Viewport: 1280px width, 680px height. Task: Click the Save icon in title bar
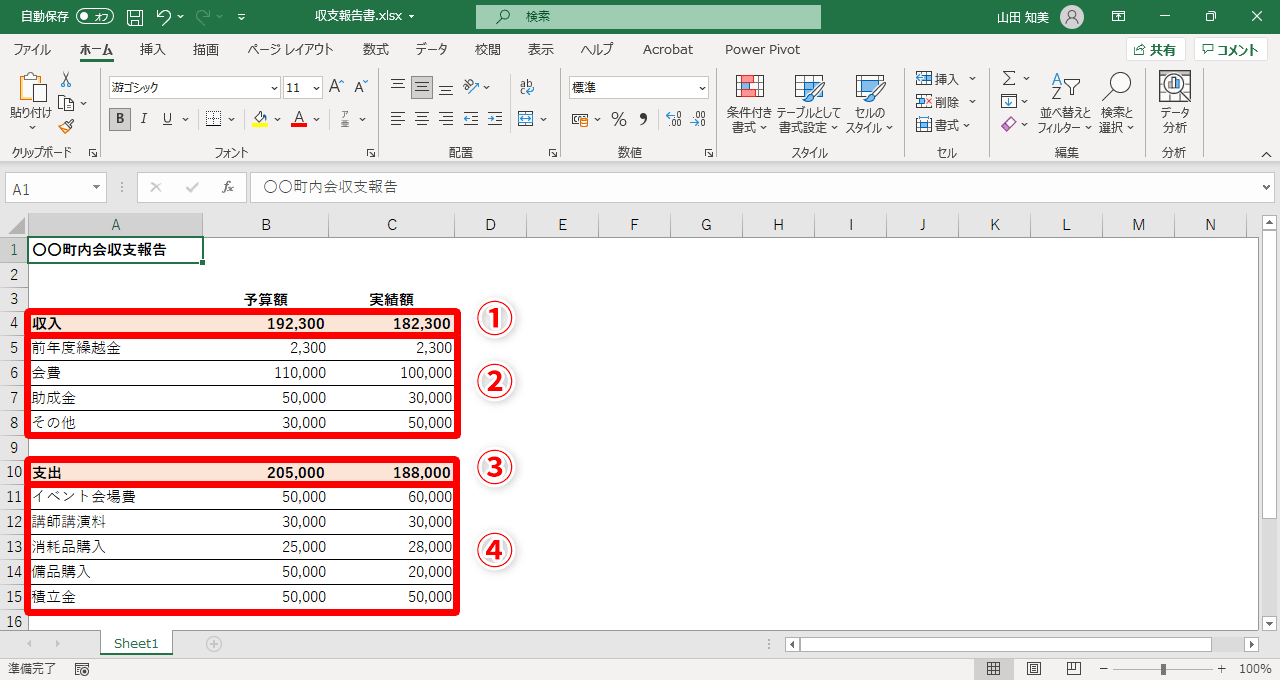[135, 17]
